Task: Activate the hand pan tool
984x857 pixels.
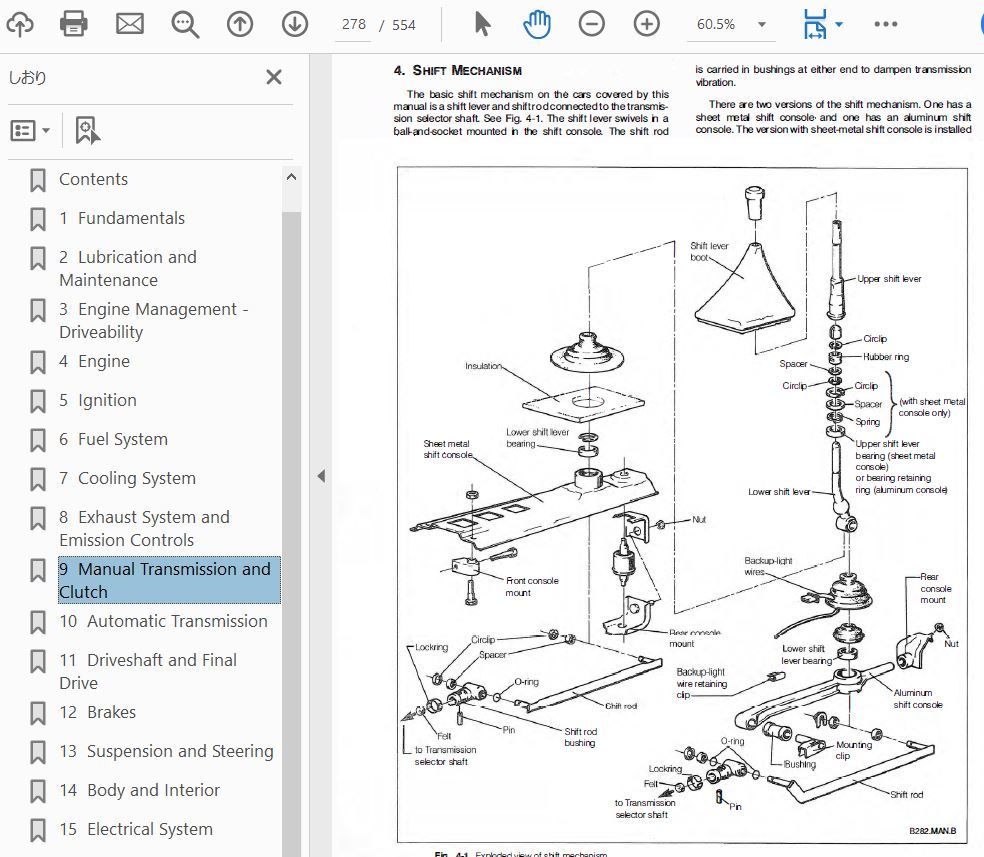Action: click(x=537, y=24)
